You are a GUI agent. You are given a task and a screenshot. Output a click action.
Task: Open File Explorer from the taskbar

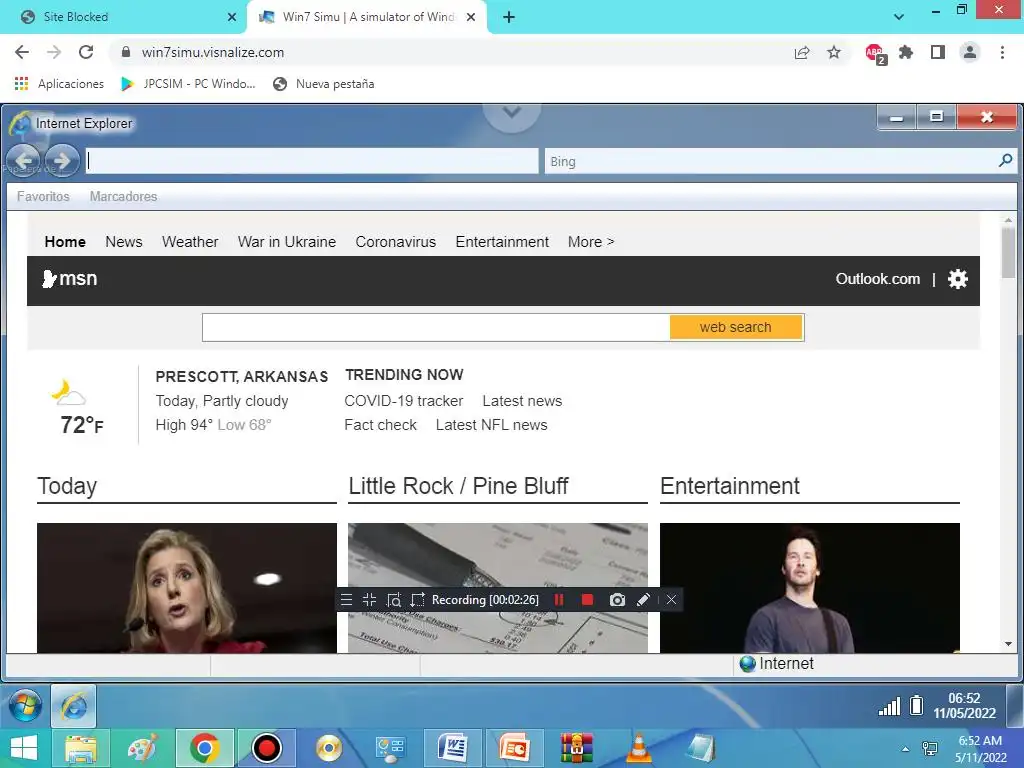point(80,748)
